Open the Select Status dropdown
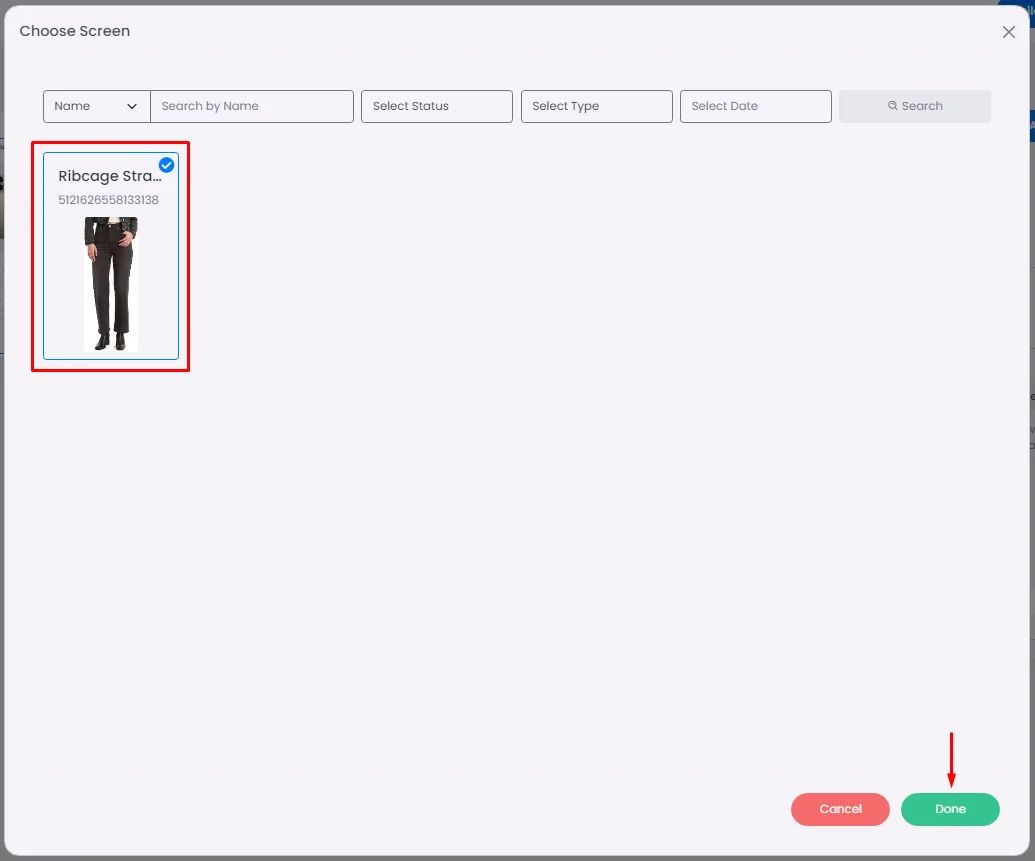1035x861 pixels. 436,106
